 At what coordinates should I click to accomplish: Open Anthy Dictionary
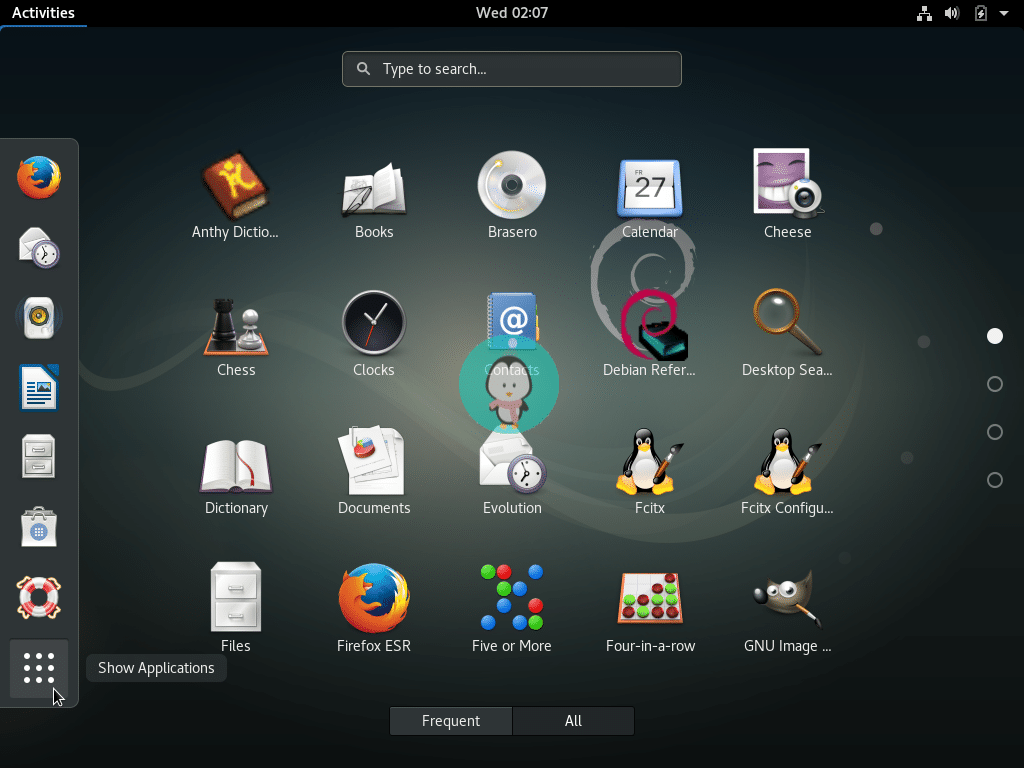click(x=236, y=185)
